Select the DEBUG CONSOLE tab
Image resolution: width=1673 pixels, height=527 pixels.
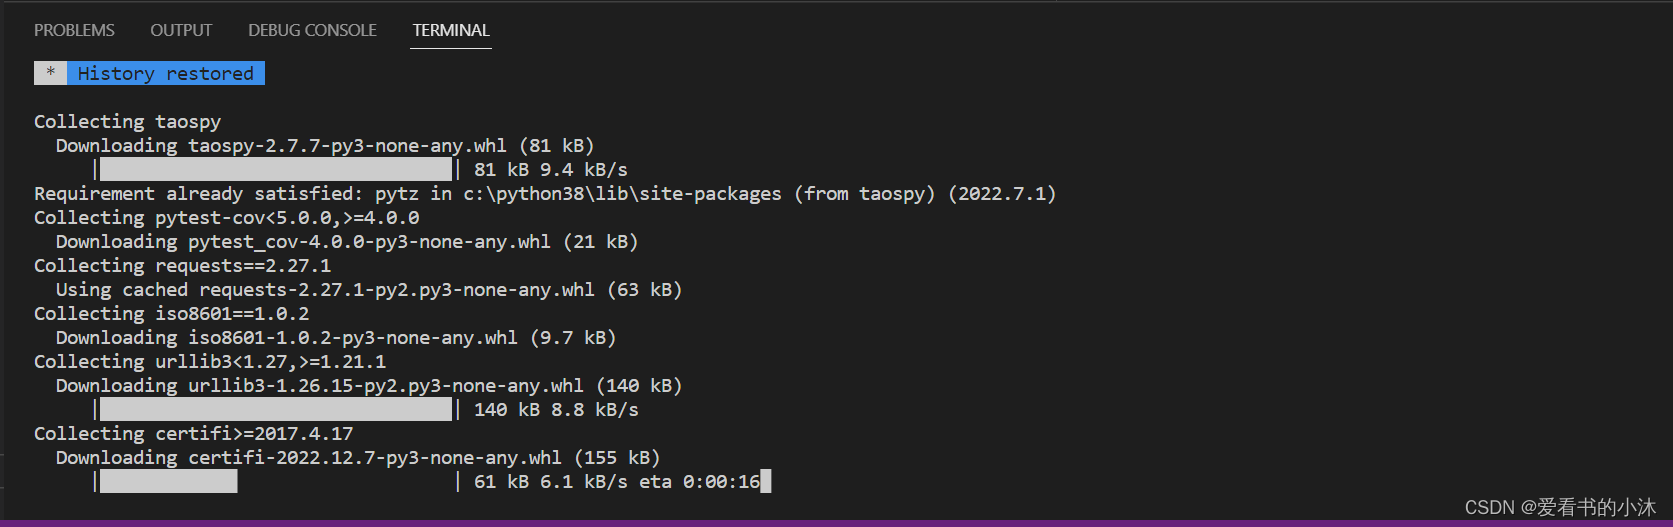pyautogui.click(x=312, y=30)
